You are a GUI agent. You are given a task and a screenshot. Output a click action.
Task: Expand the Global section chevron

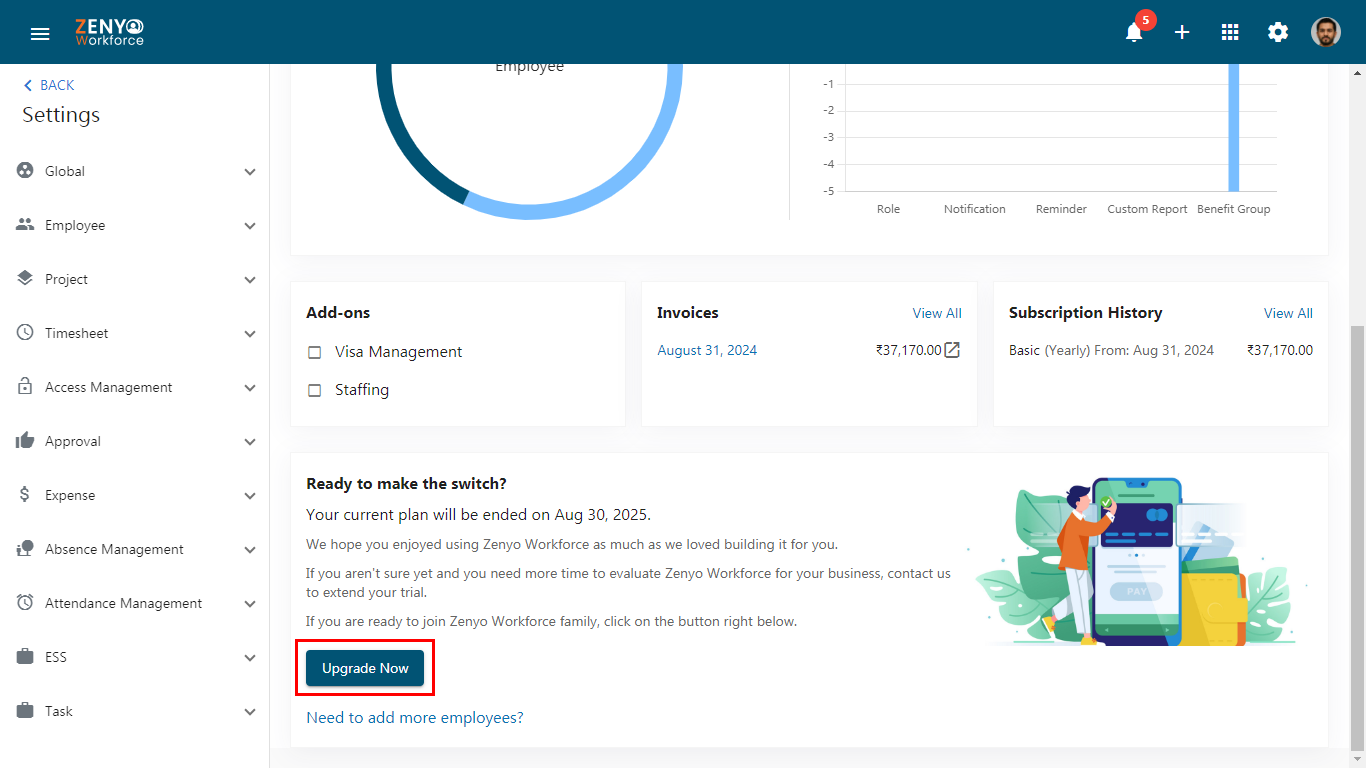pos(250,172)
